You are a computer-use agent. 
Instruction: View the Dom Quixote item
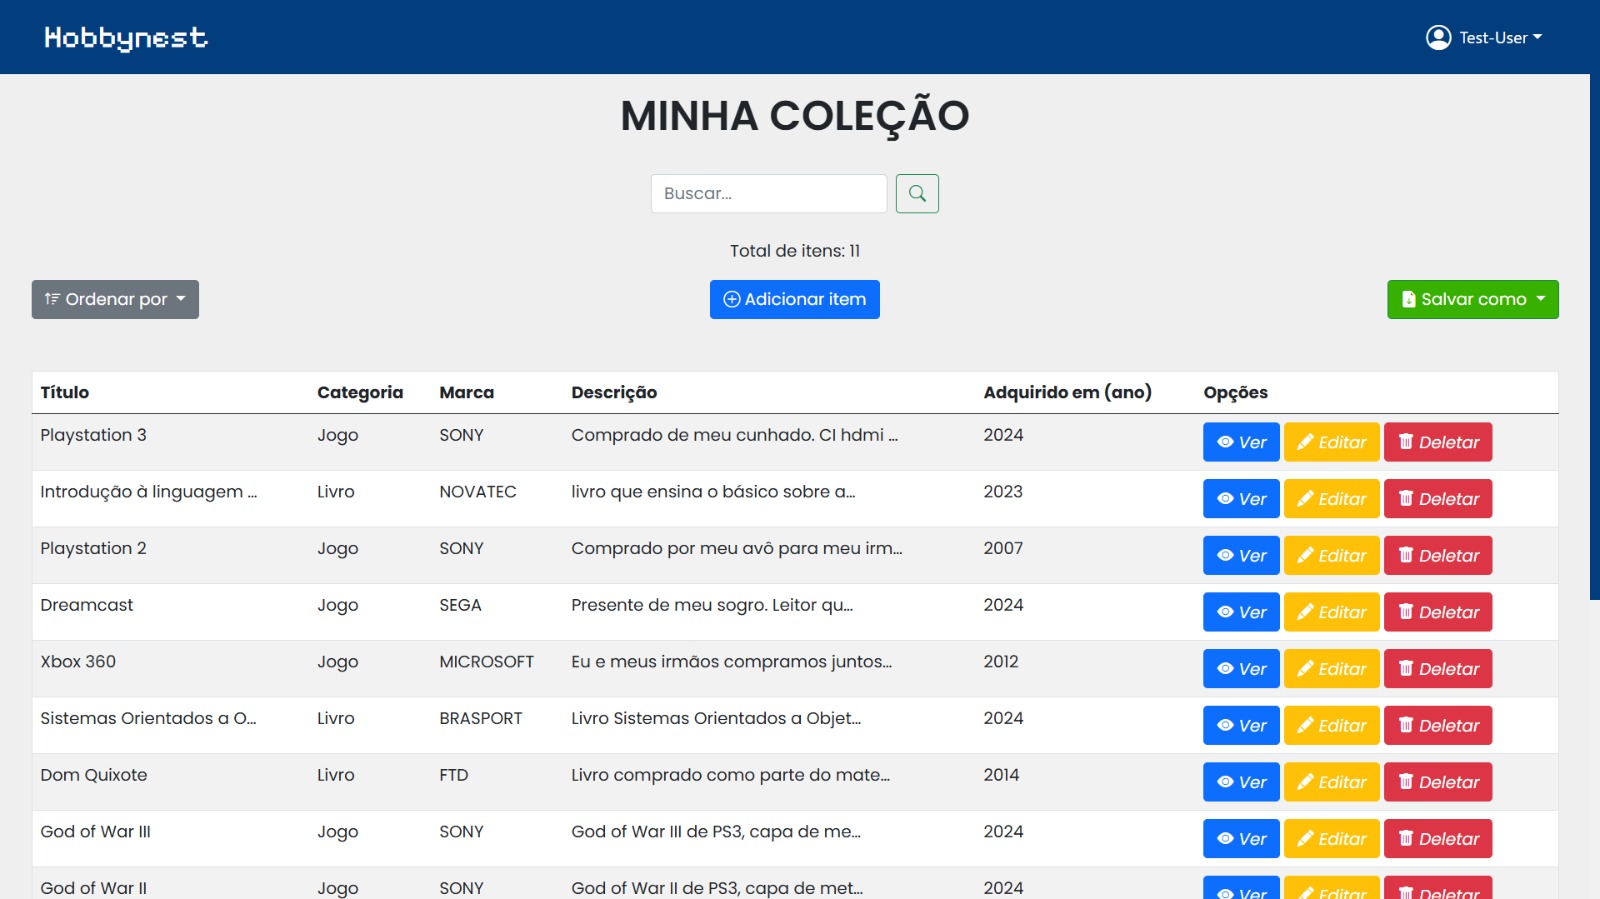[x=1241, y=782]
